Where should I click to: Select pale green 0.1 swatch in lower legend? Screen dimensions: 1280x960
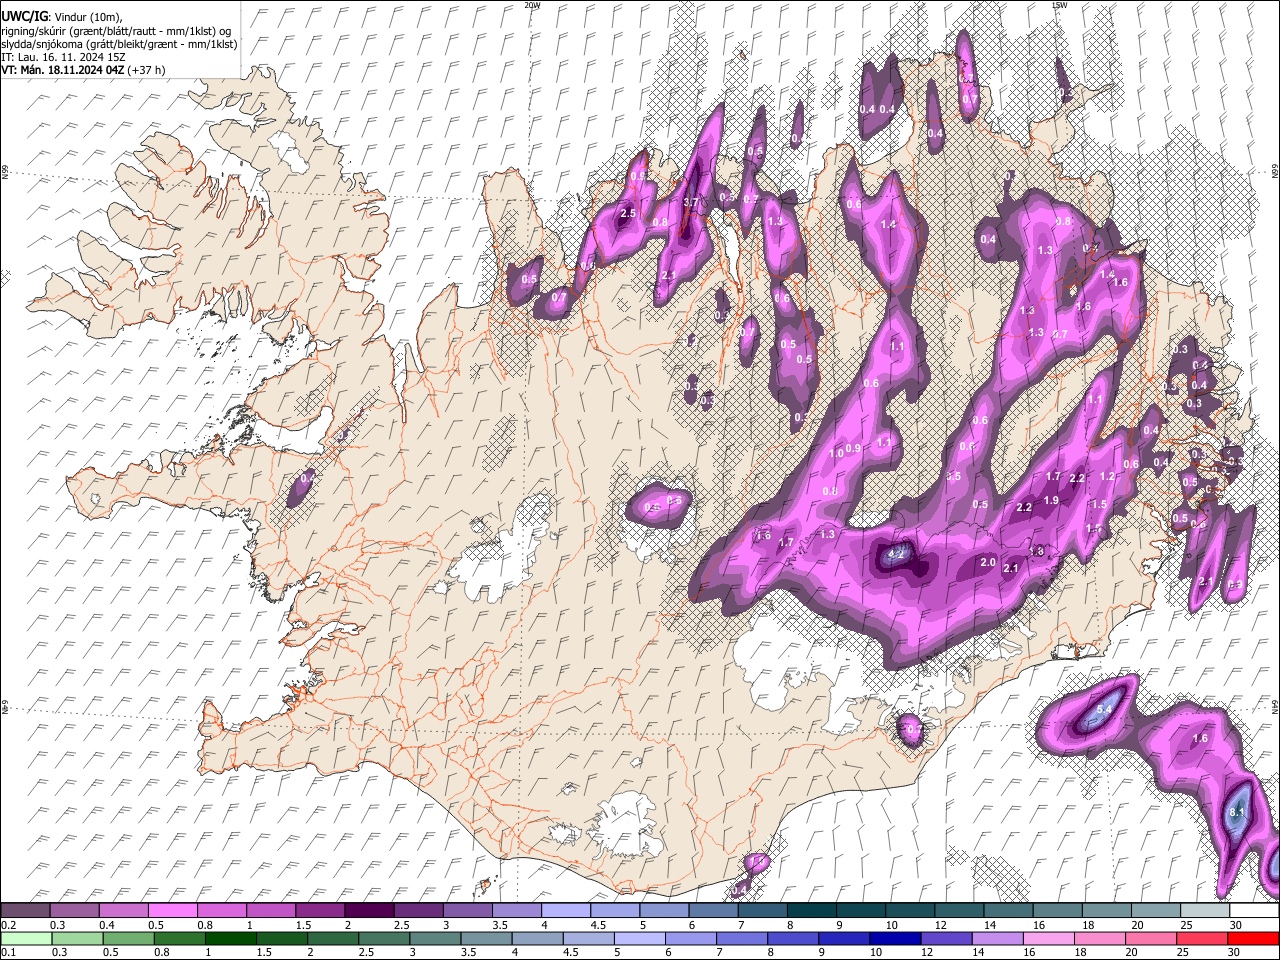26,938
